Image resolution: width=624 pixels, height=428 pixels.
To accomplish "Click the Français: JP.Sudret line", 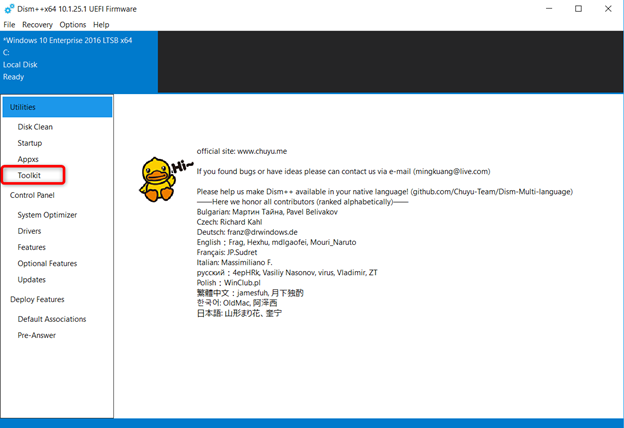I will coord(227,252).
